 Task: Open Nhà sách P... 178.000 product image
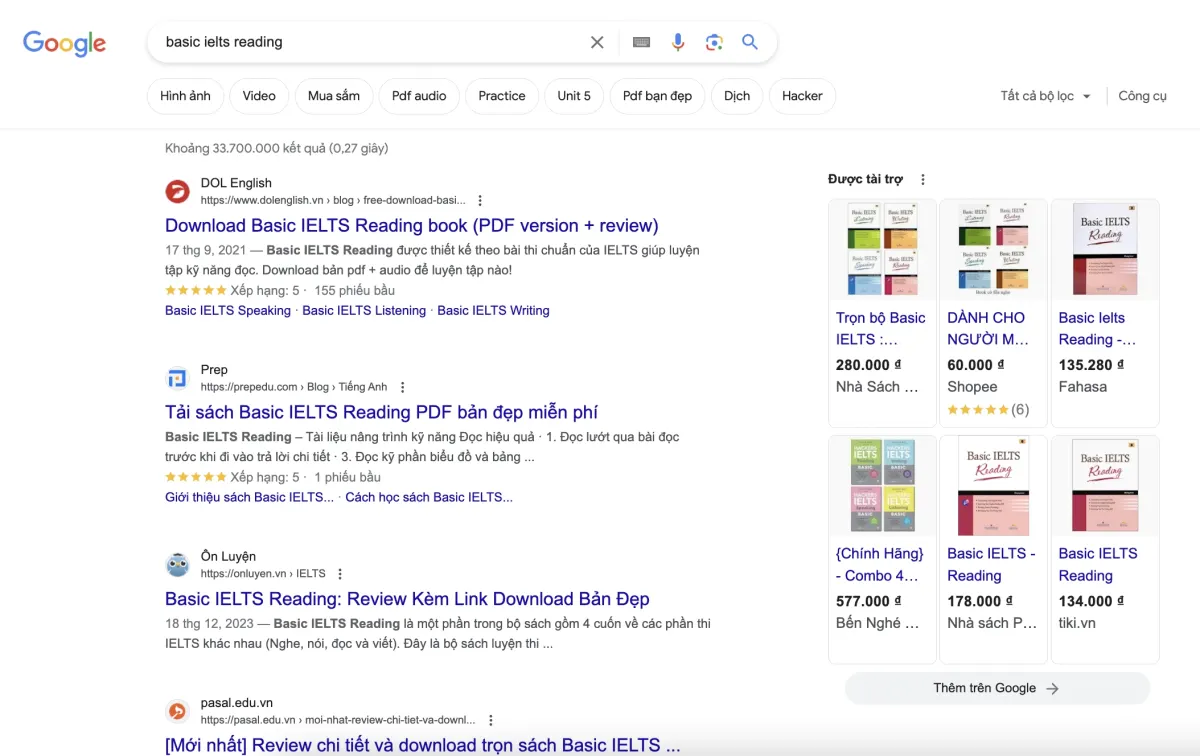(993, 485)
